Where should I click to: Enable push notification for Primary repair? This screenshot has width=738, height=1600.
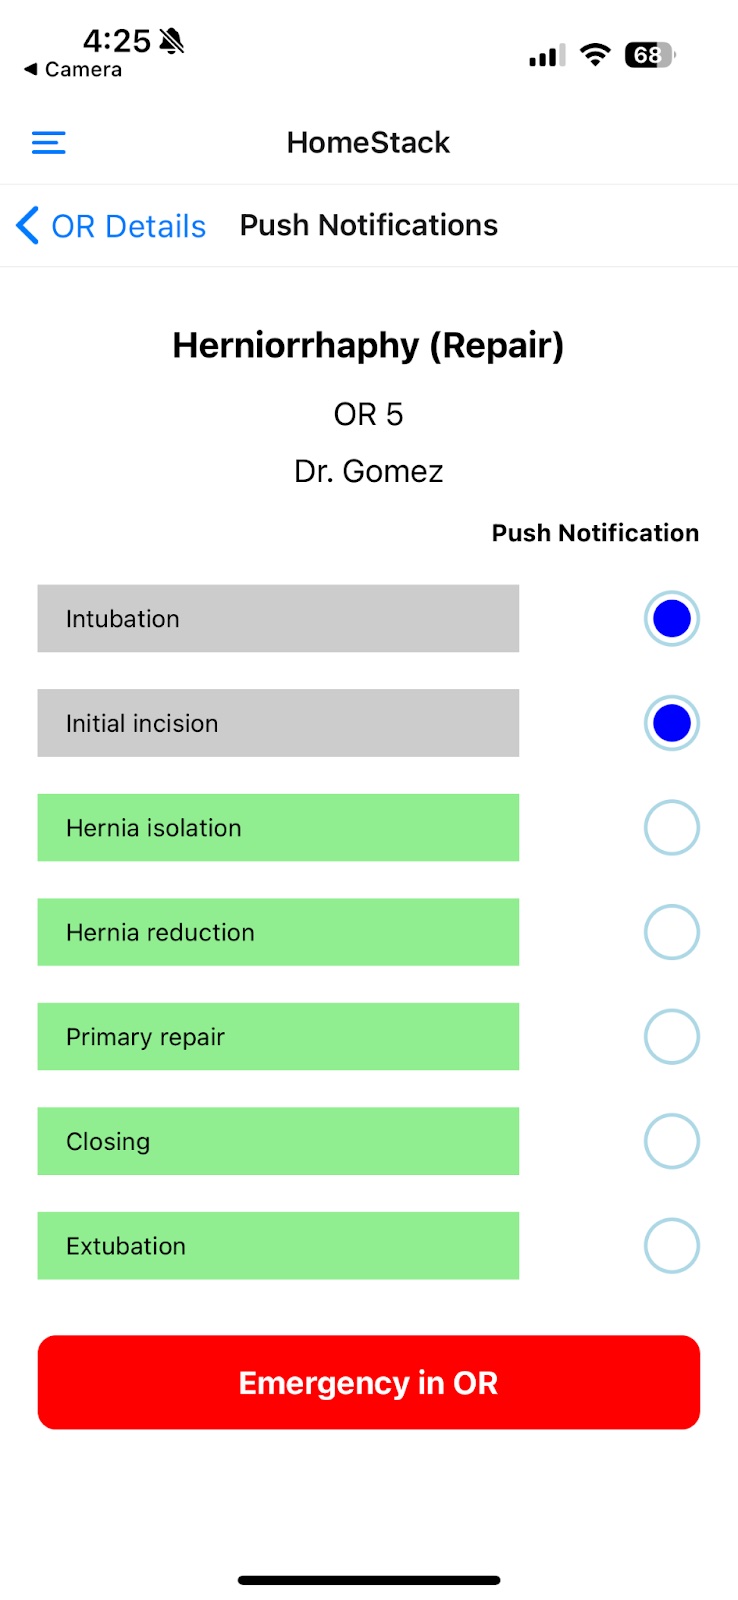[671, 1037]
